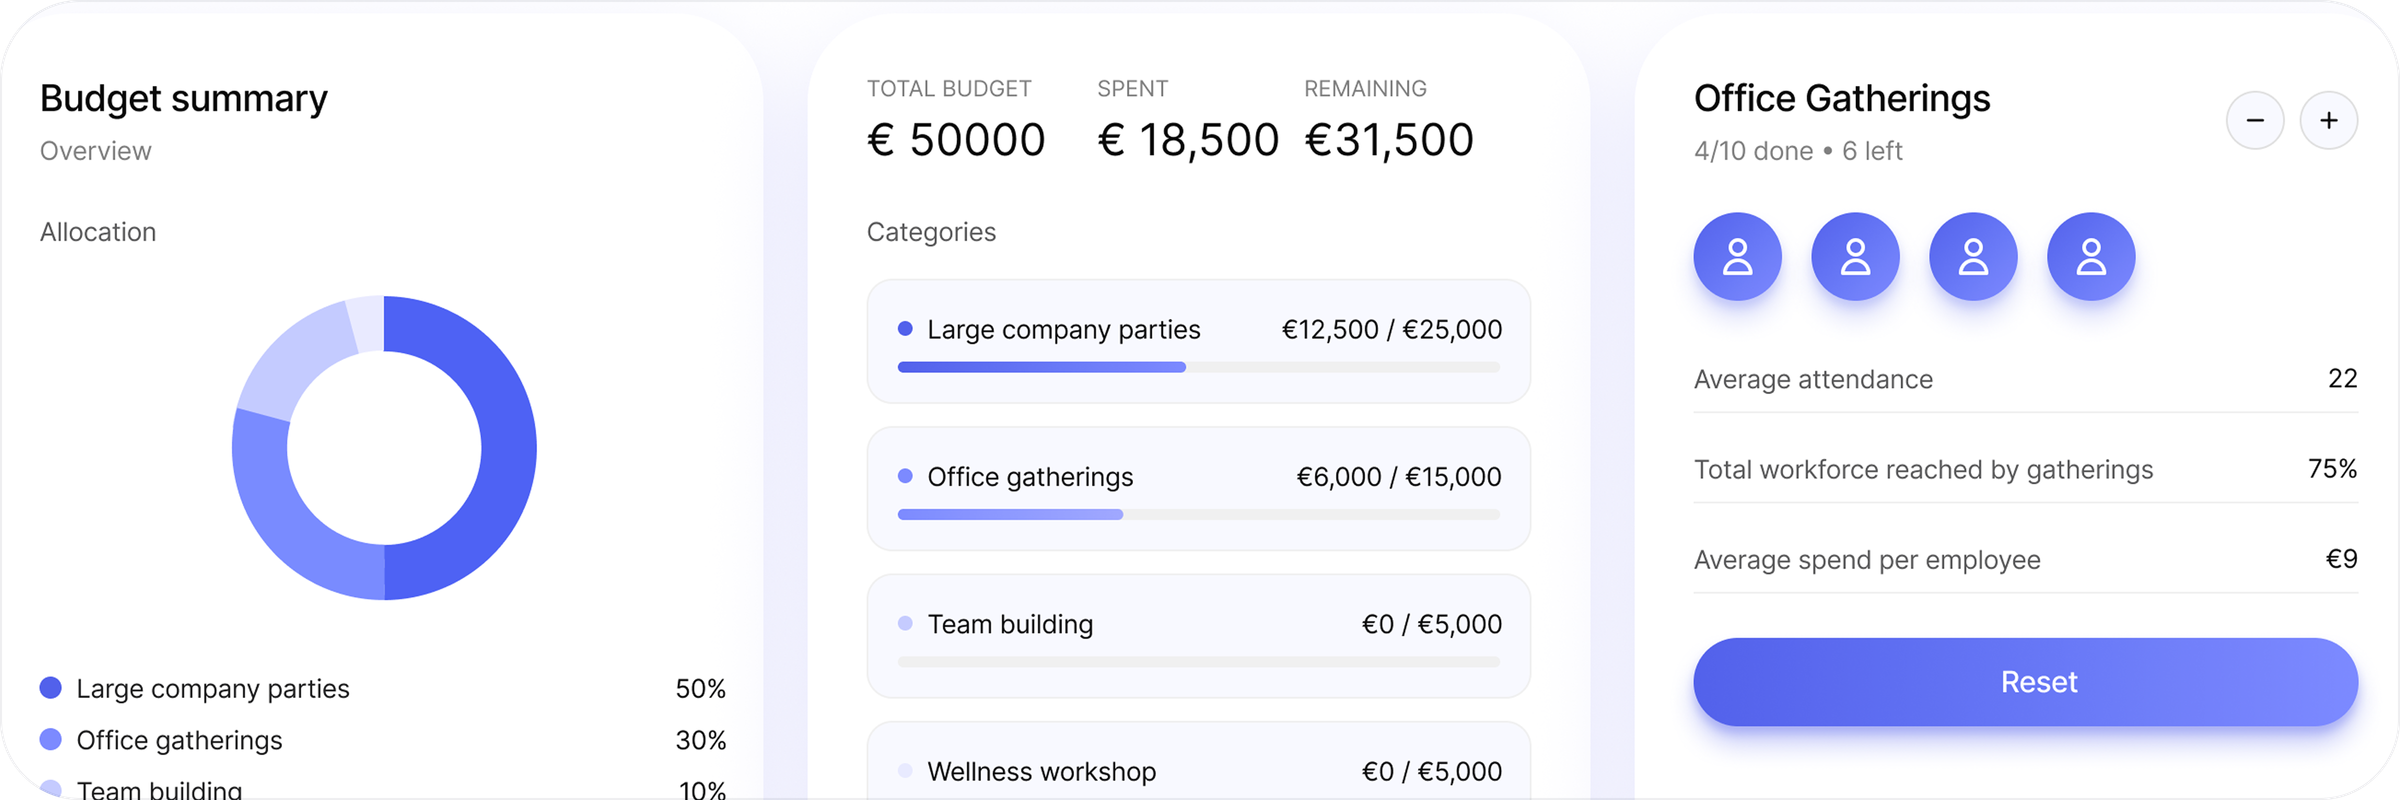Open the Wellness workshop category card
This screenshot has height=800, width=2400.
click(x=1199, y=762)
